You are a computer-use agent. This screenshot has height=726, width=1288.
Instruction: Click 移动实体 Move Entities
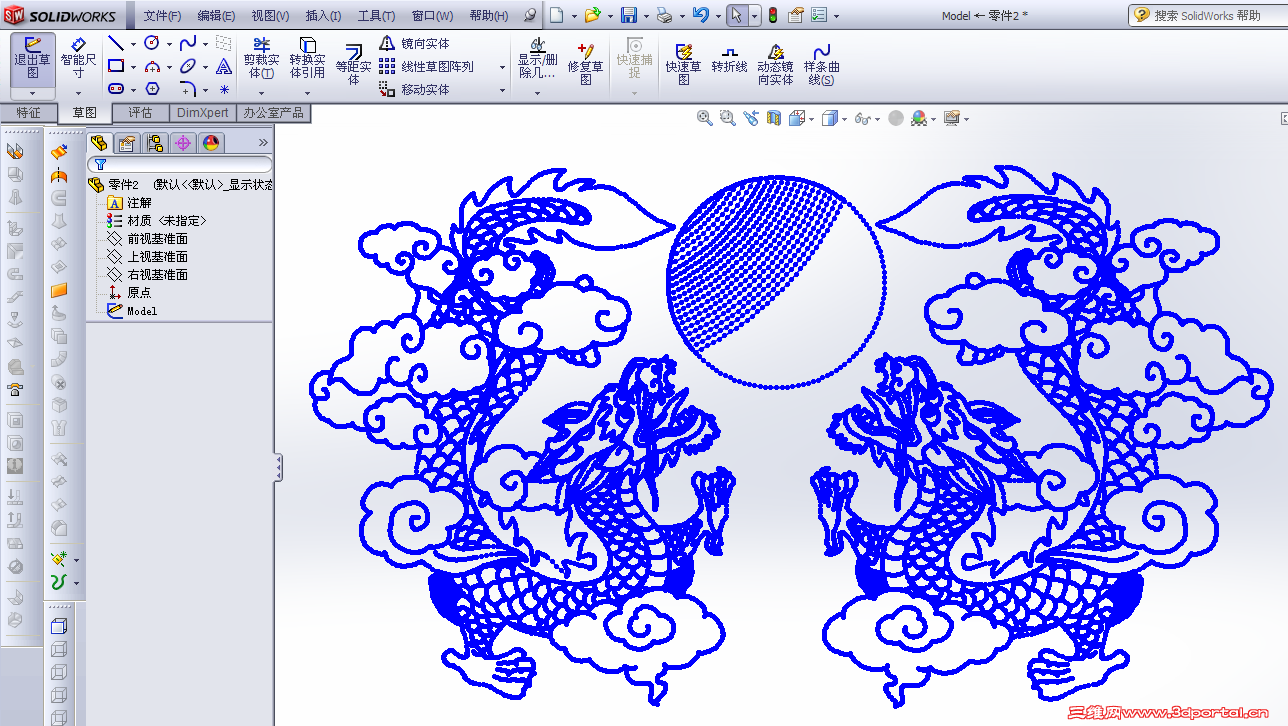pyautogui.click(x=414, y=89)
